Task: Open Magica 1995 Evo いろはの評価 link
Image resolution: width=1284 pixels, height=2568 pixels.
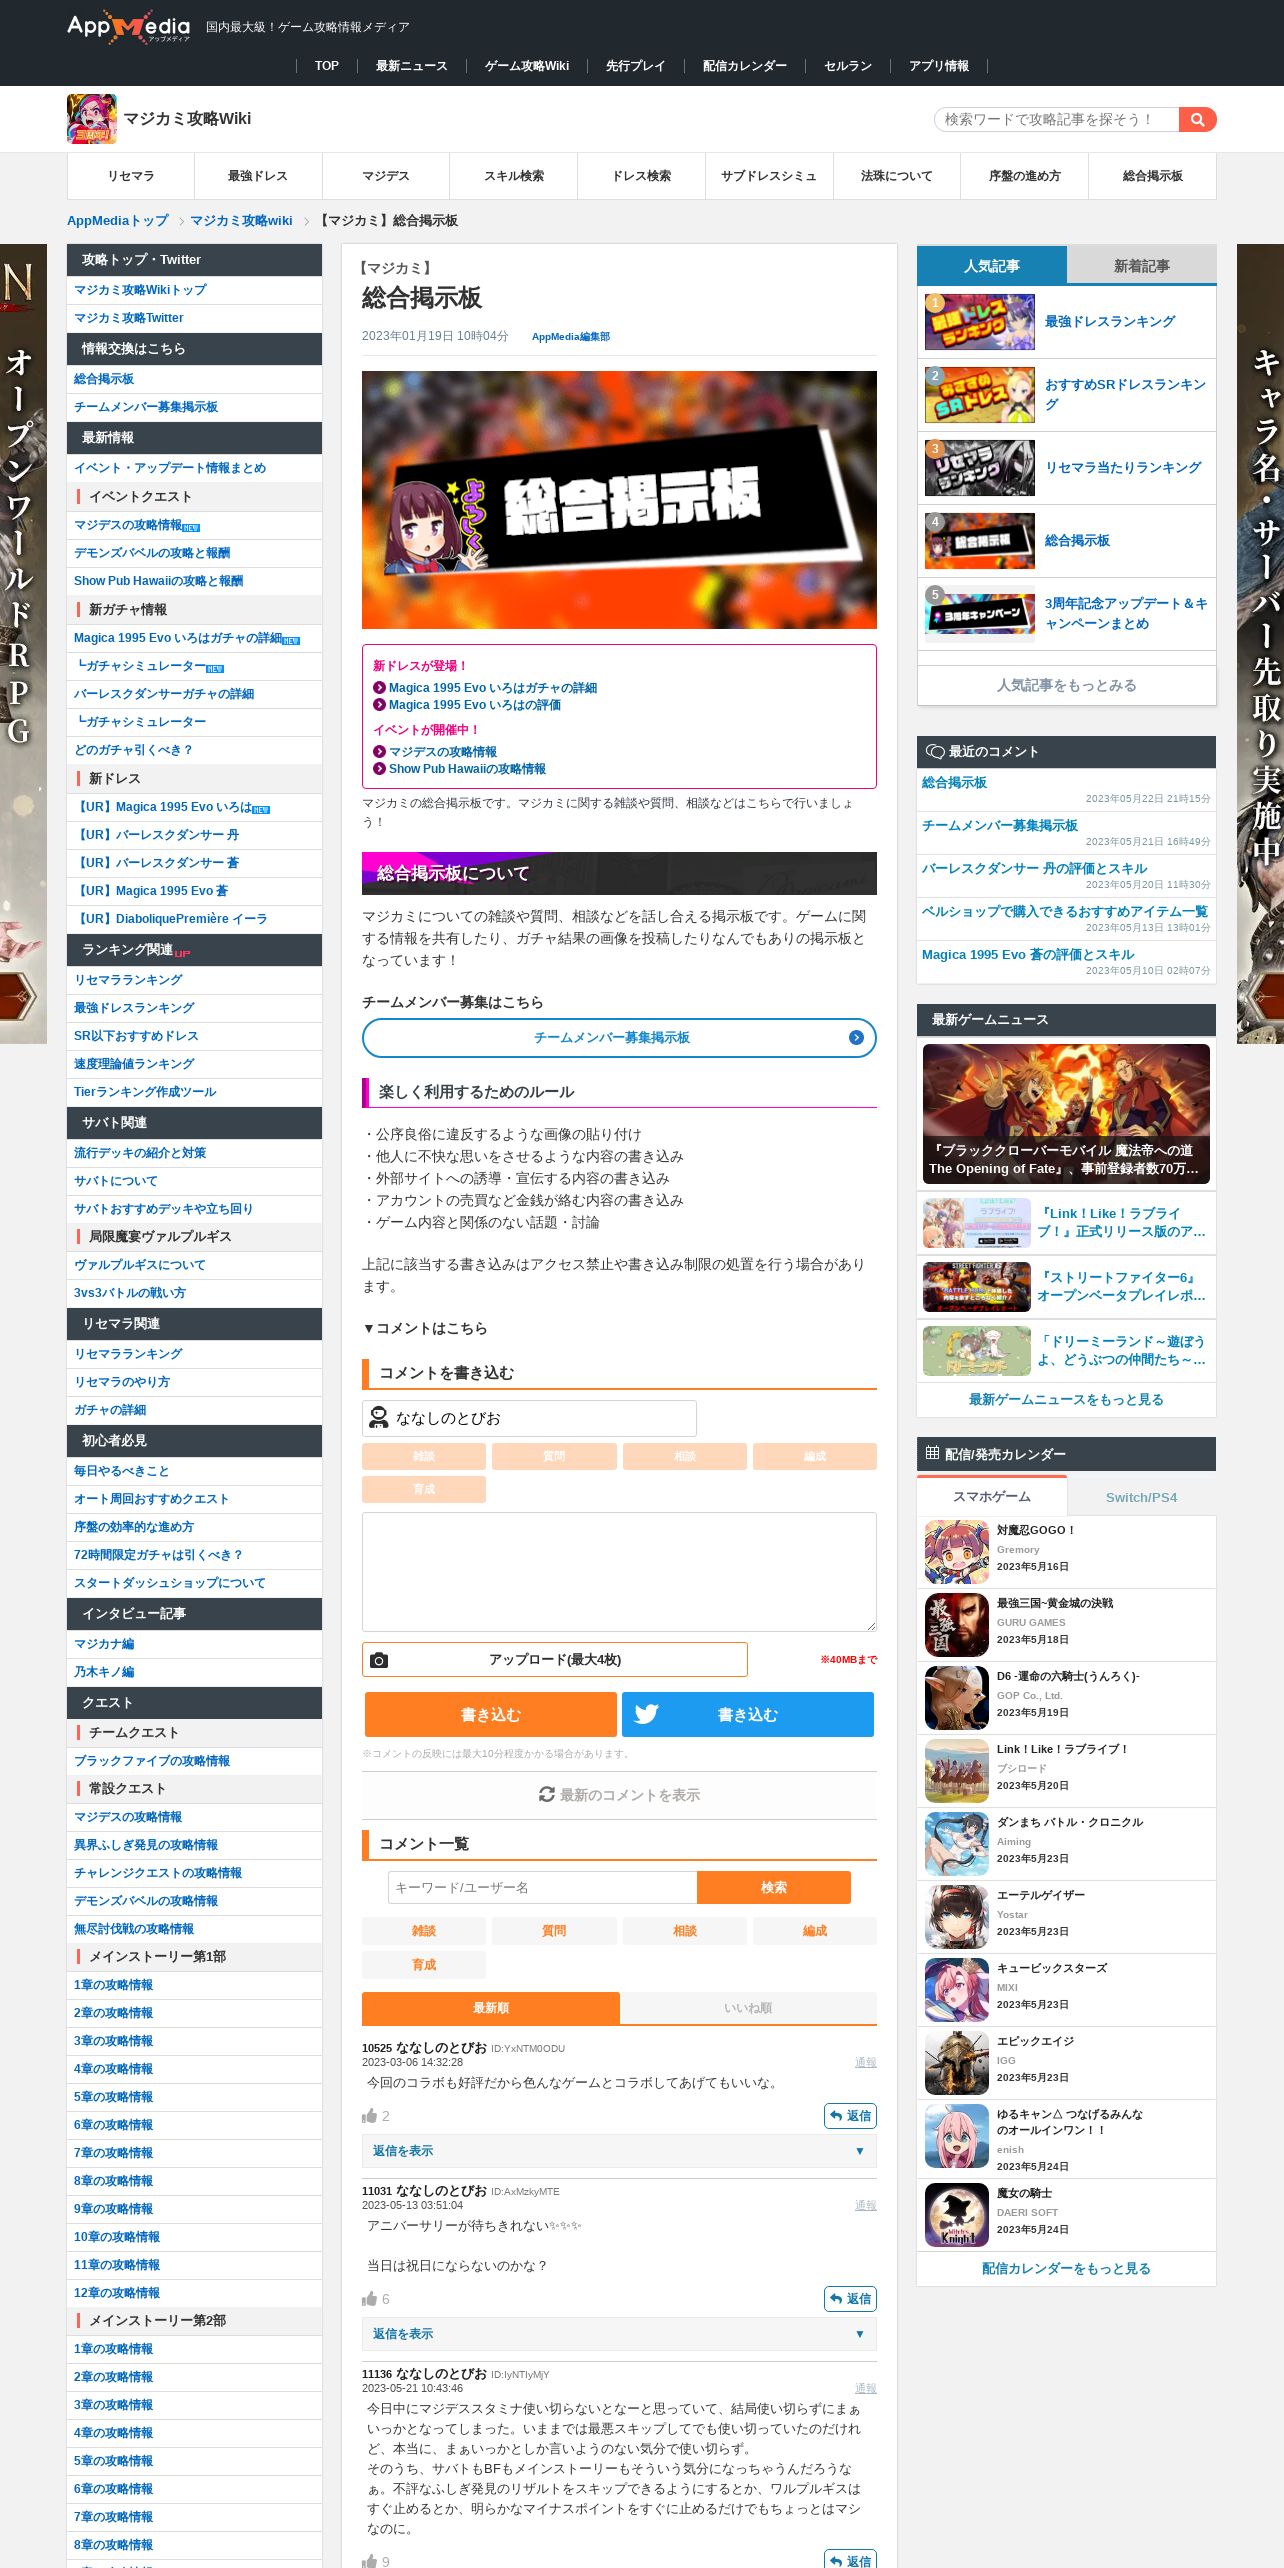Action: point(475,705)
